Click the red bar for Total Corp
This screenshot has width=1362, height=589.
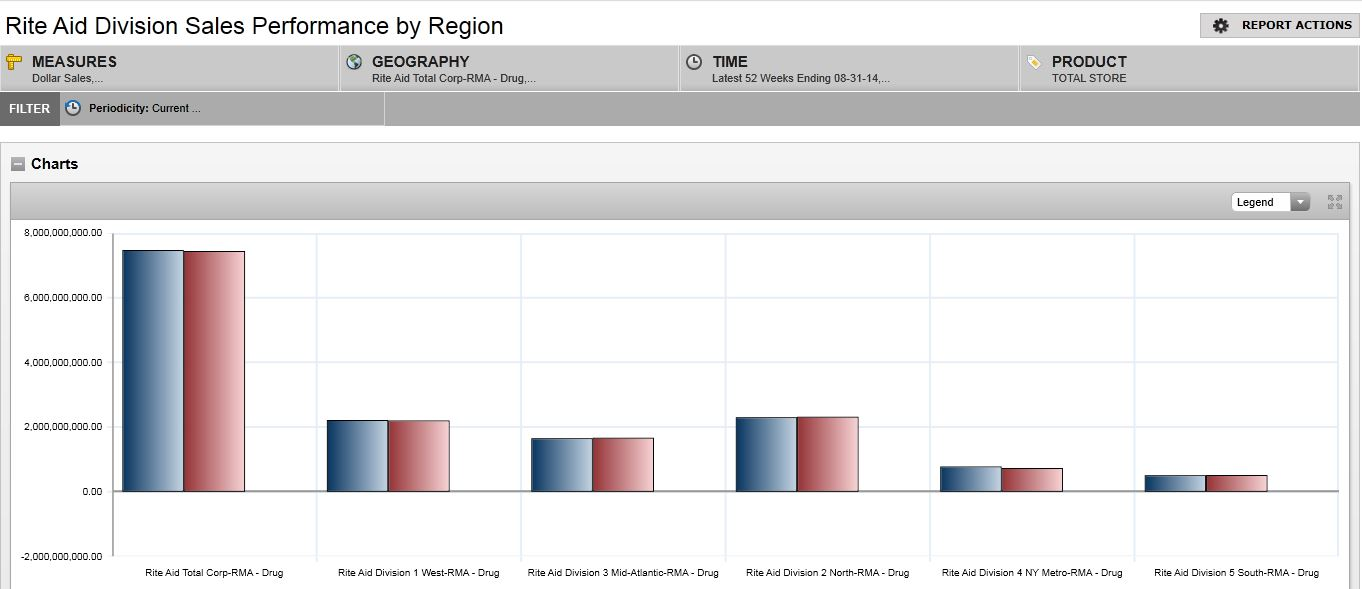pyautogui.click(x=214, y=371)
